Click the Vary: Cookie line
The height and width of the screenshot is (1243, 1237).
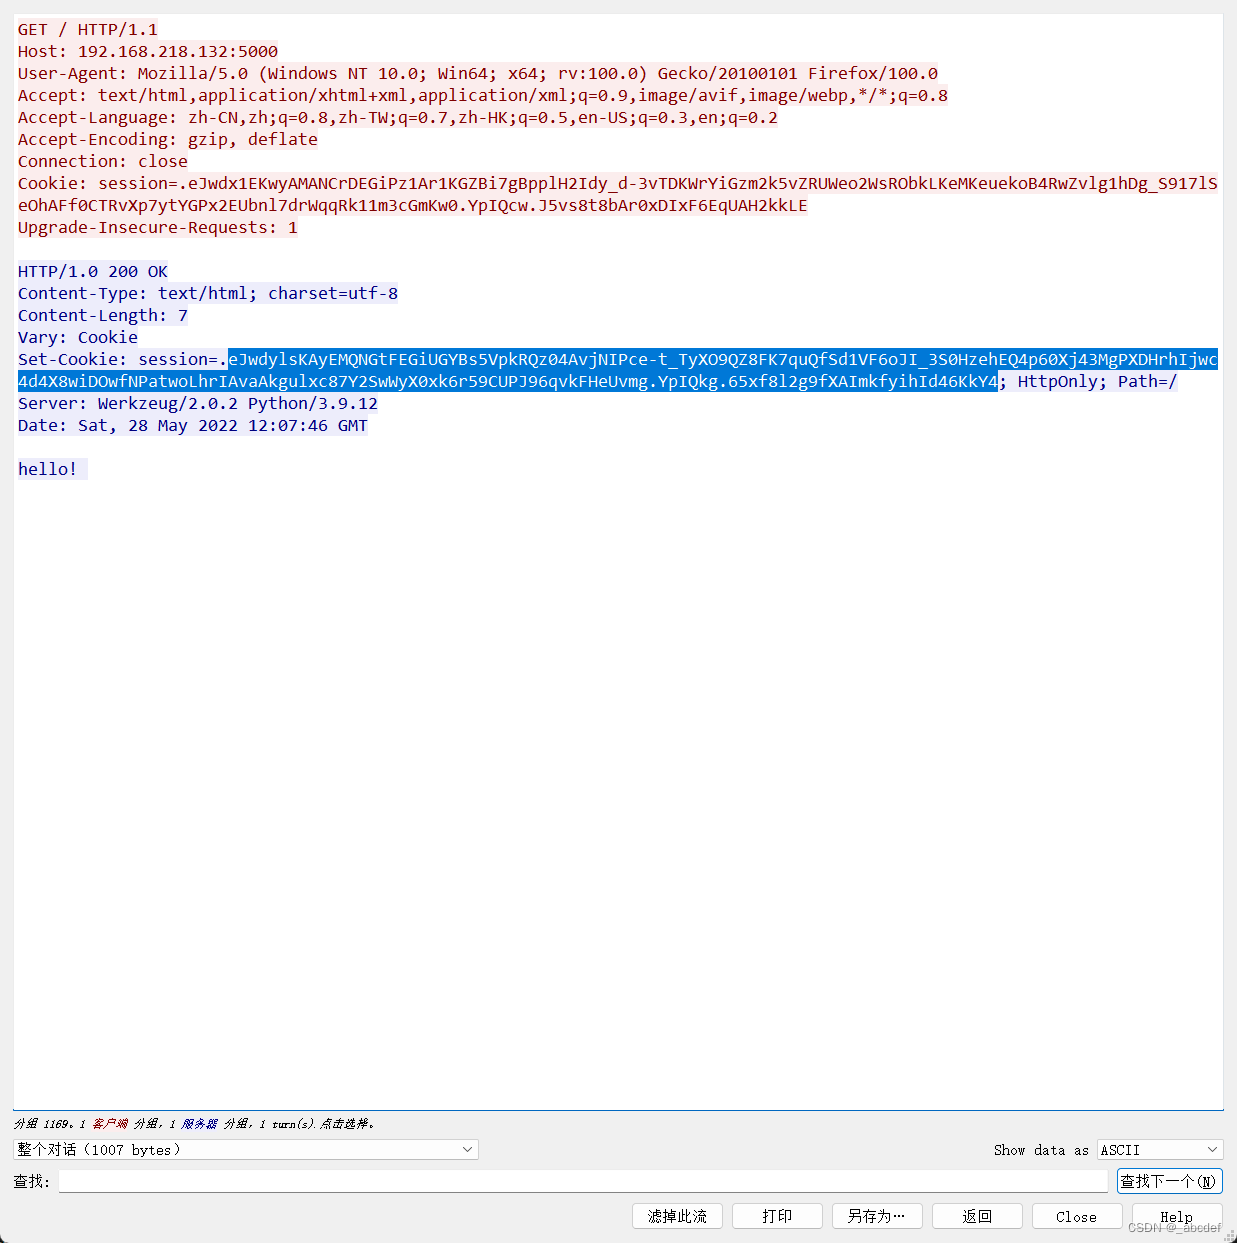tap(78, 337)
